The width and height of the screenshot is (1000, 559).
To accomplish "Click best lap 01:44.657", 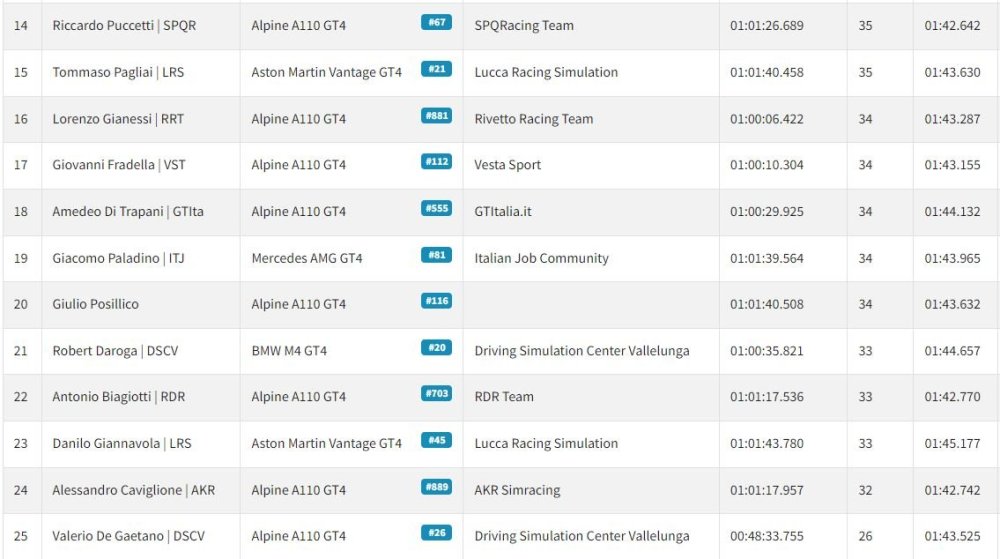I will click(952, 351).
